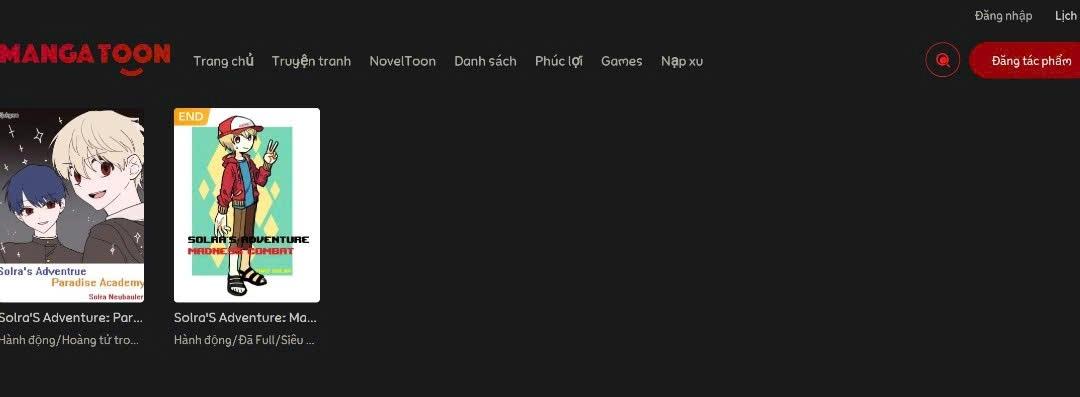Click title Solra'S Adventure: Ma...
This screenshot has height=397, width=1080.
click(x=245, y=318)
